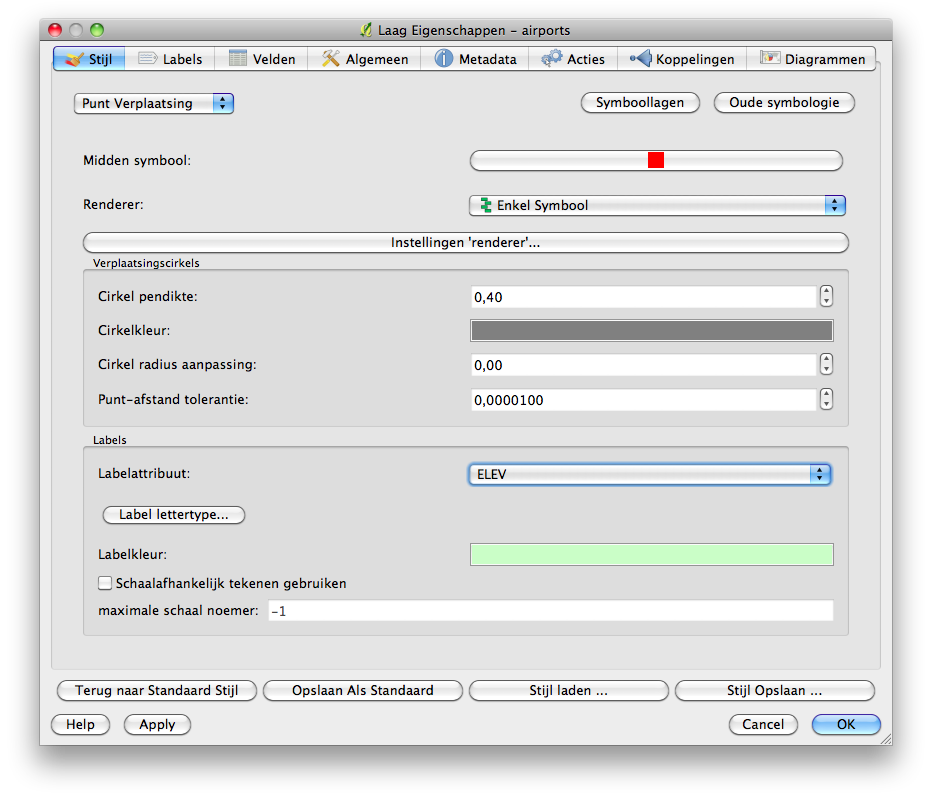Click the Midden symbool red square button
Screen dimensions: 932x800
tap(656, 160)
